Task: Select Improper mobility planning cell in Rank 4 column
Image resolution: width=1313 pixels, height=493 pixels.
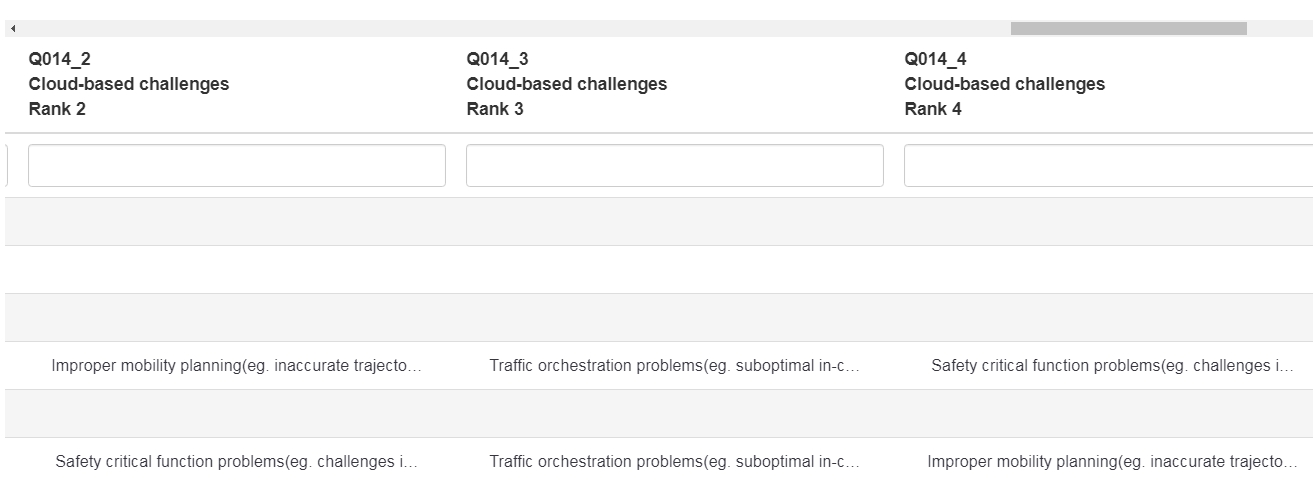Action: pos(1112,462)
